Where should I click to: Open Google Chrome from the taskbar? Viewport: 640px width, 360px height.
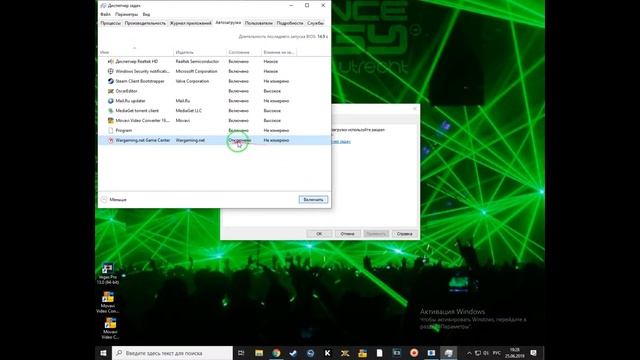tap(276, 353)
